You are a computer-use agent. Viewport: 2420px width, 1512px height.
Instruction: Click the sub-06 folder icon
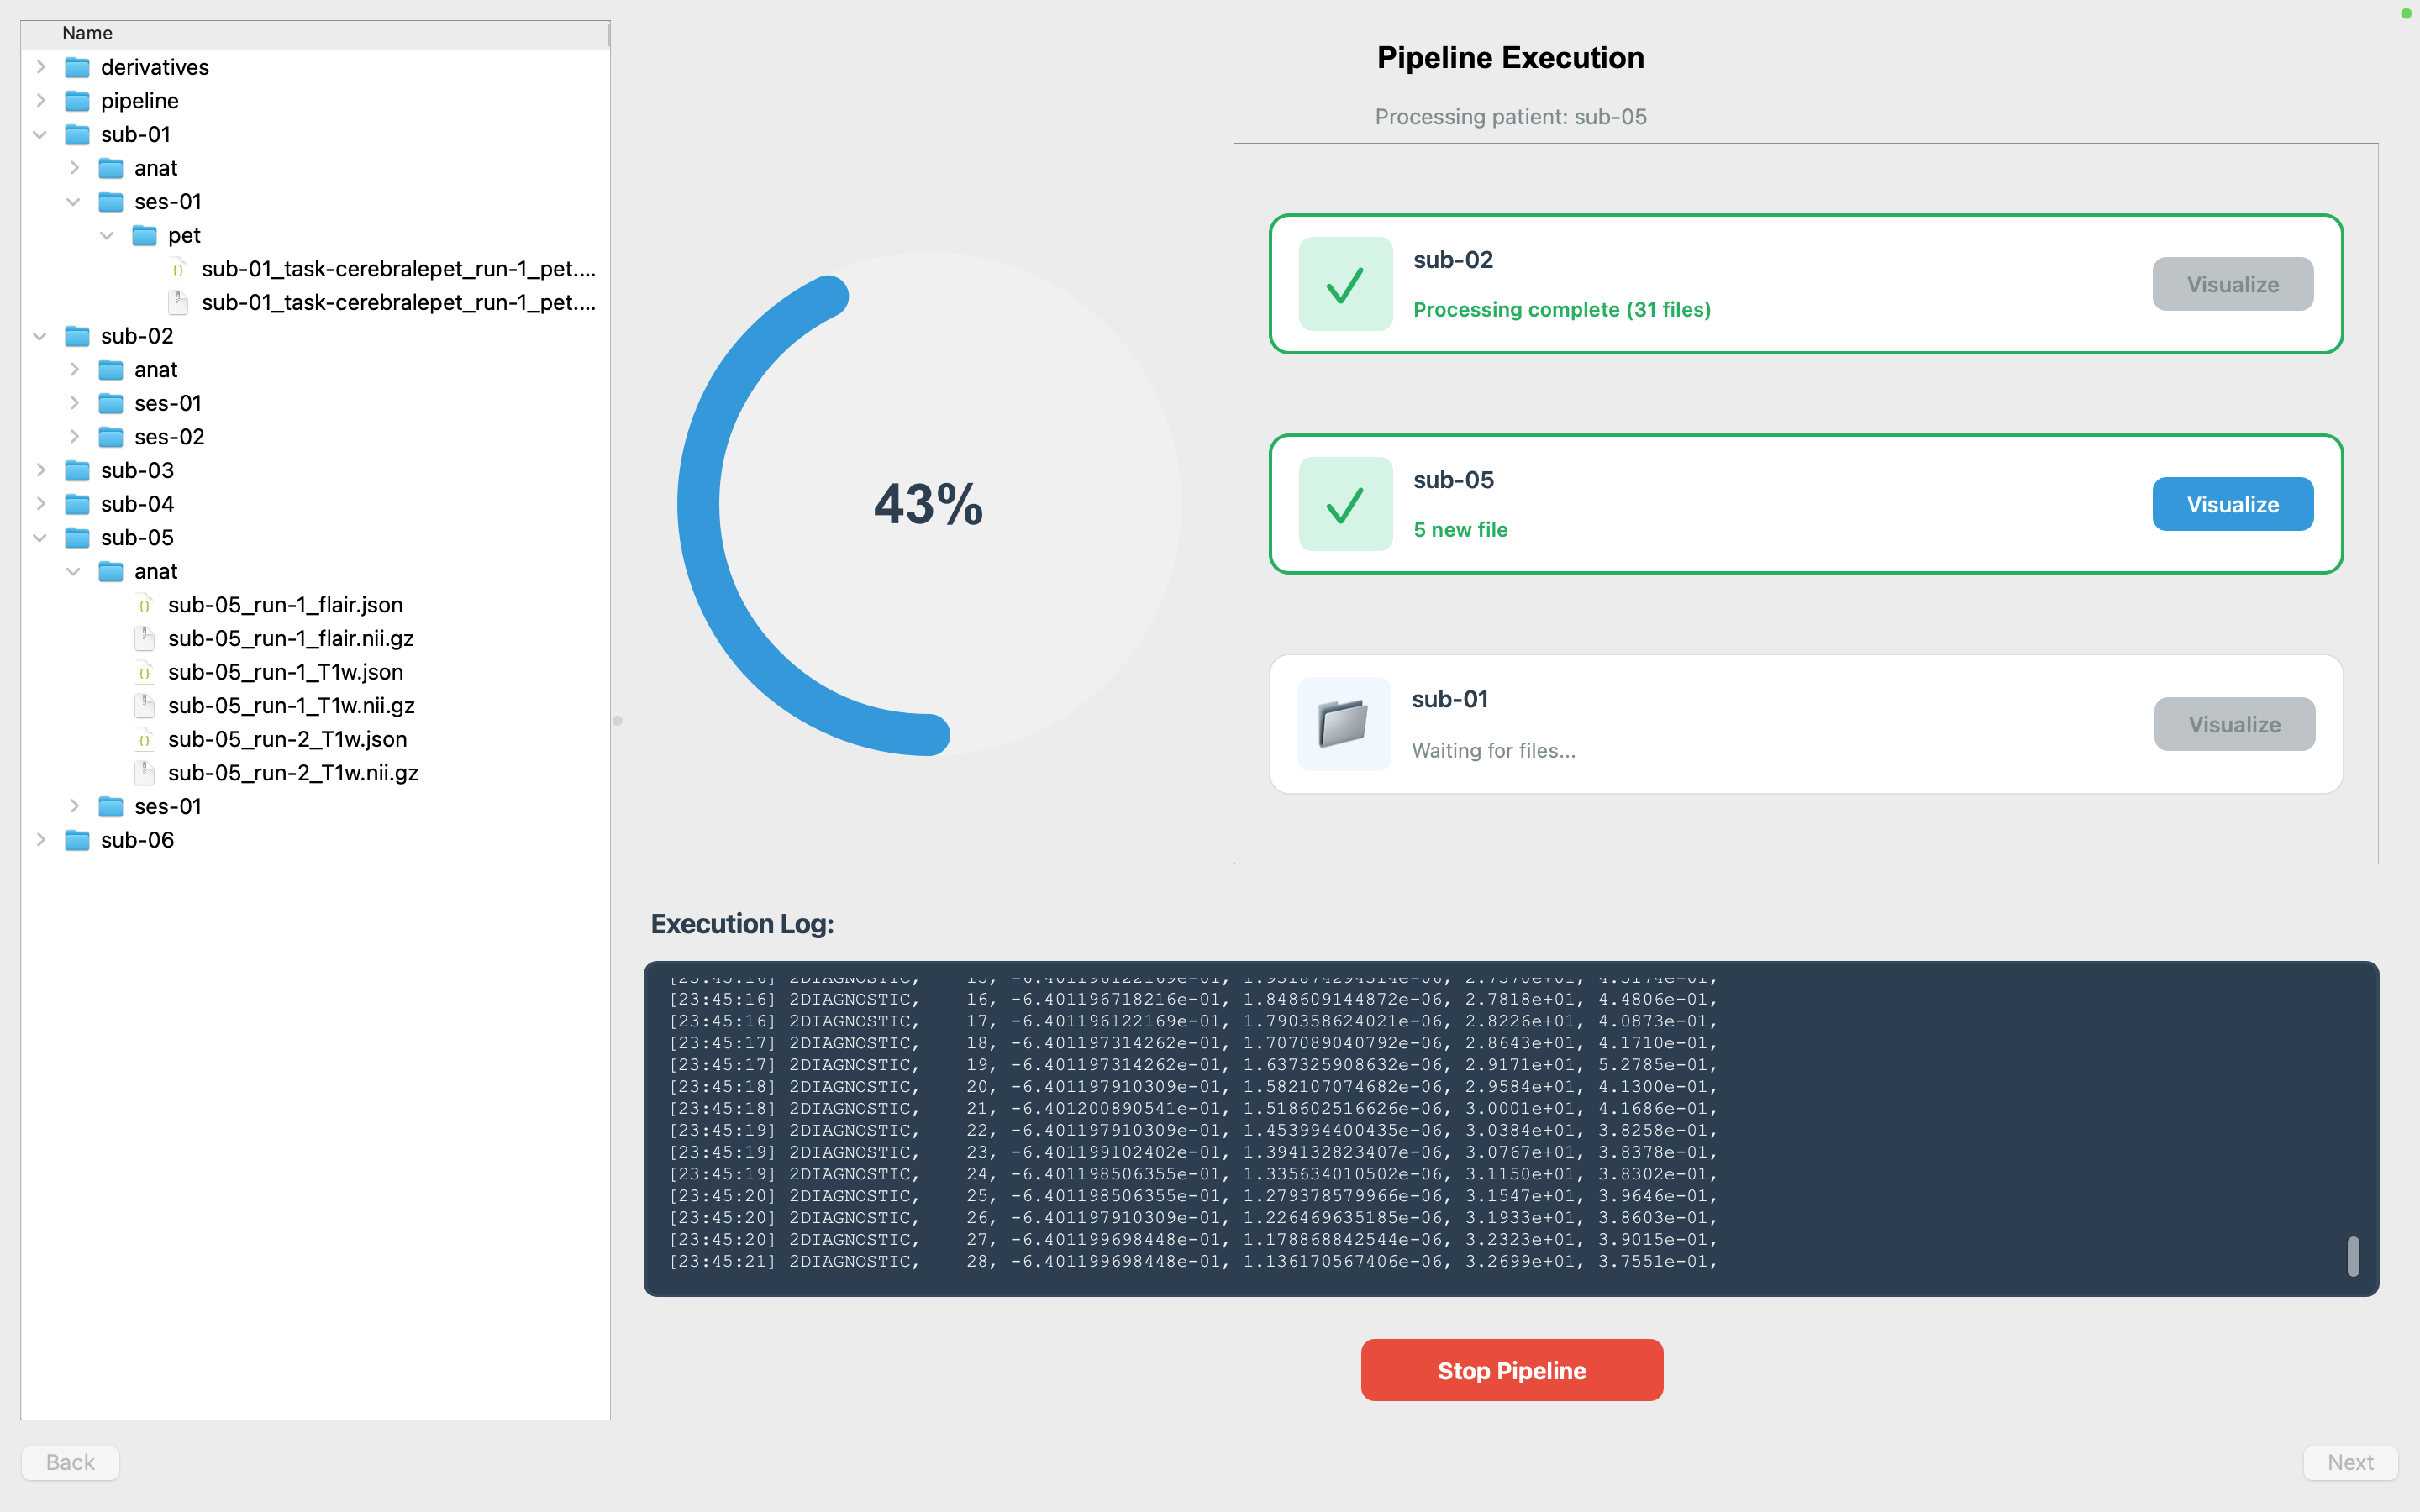tap(77, 840)
